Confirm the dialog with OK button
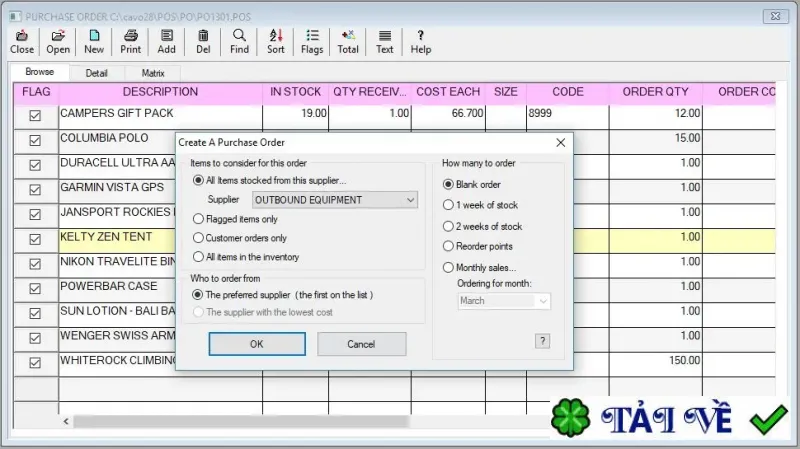 [257, 344]
